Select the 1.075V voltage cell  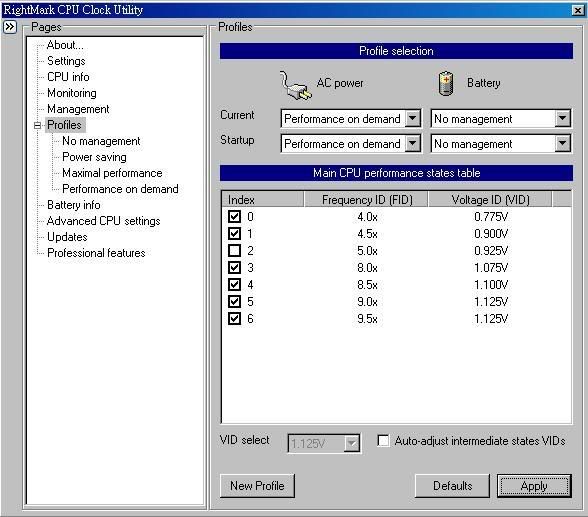click(x=491, y=268)
